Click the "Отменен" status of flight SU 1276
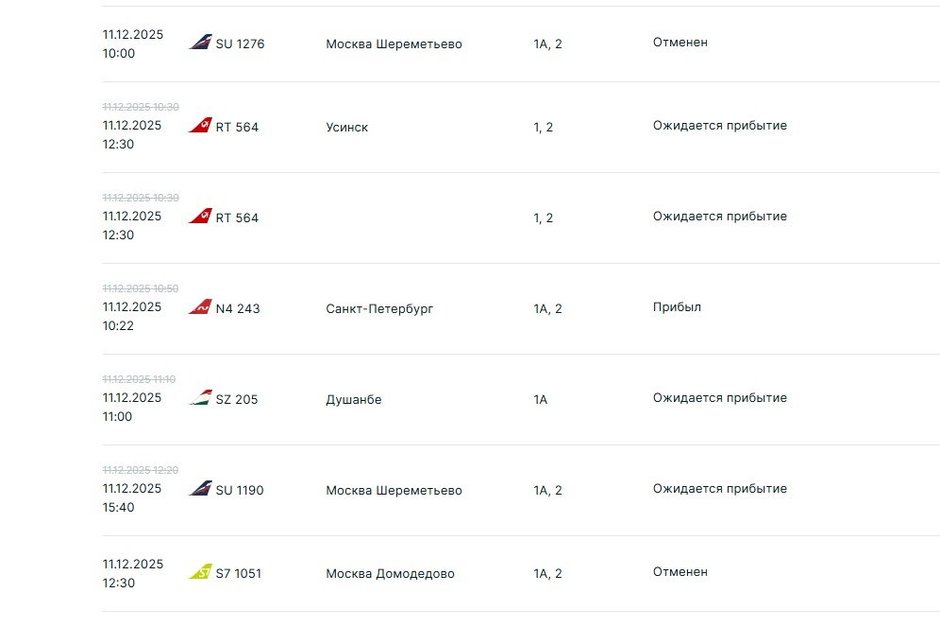Image resolution: width=940 pixels, height=627 pixels. (680, 43)
